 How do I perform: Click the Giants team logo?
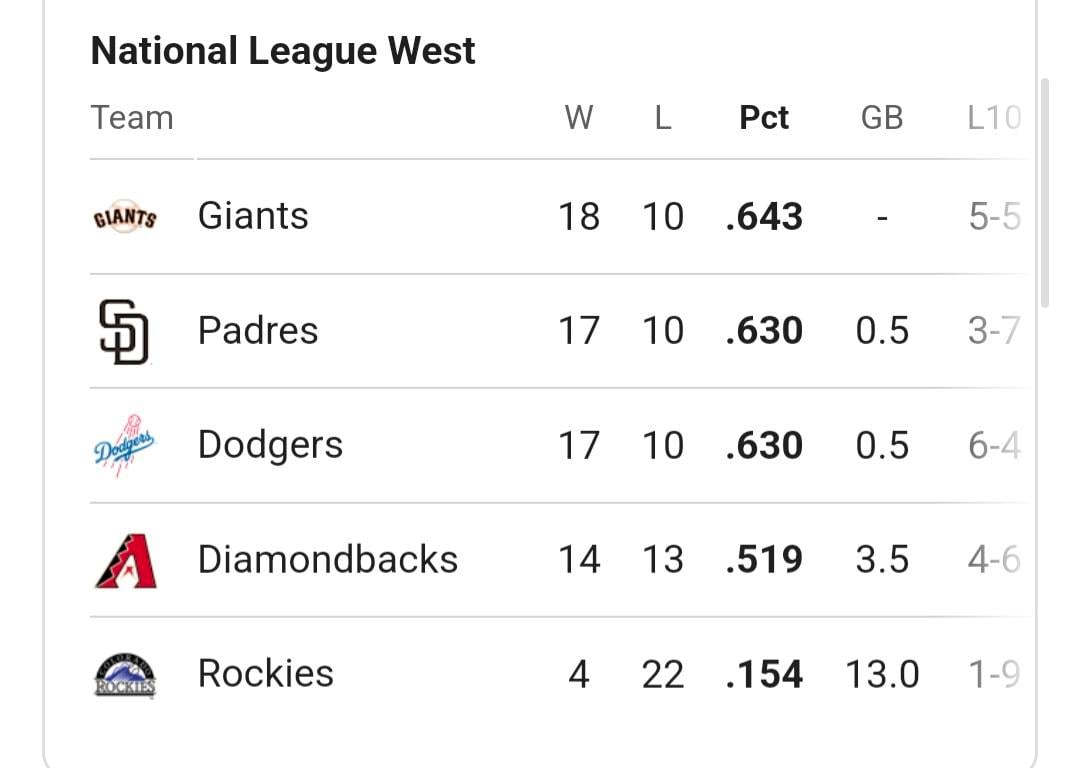tap(125, 217)
